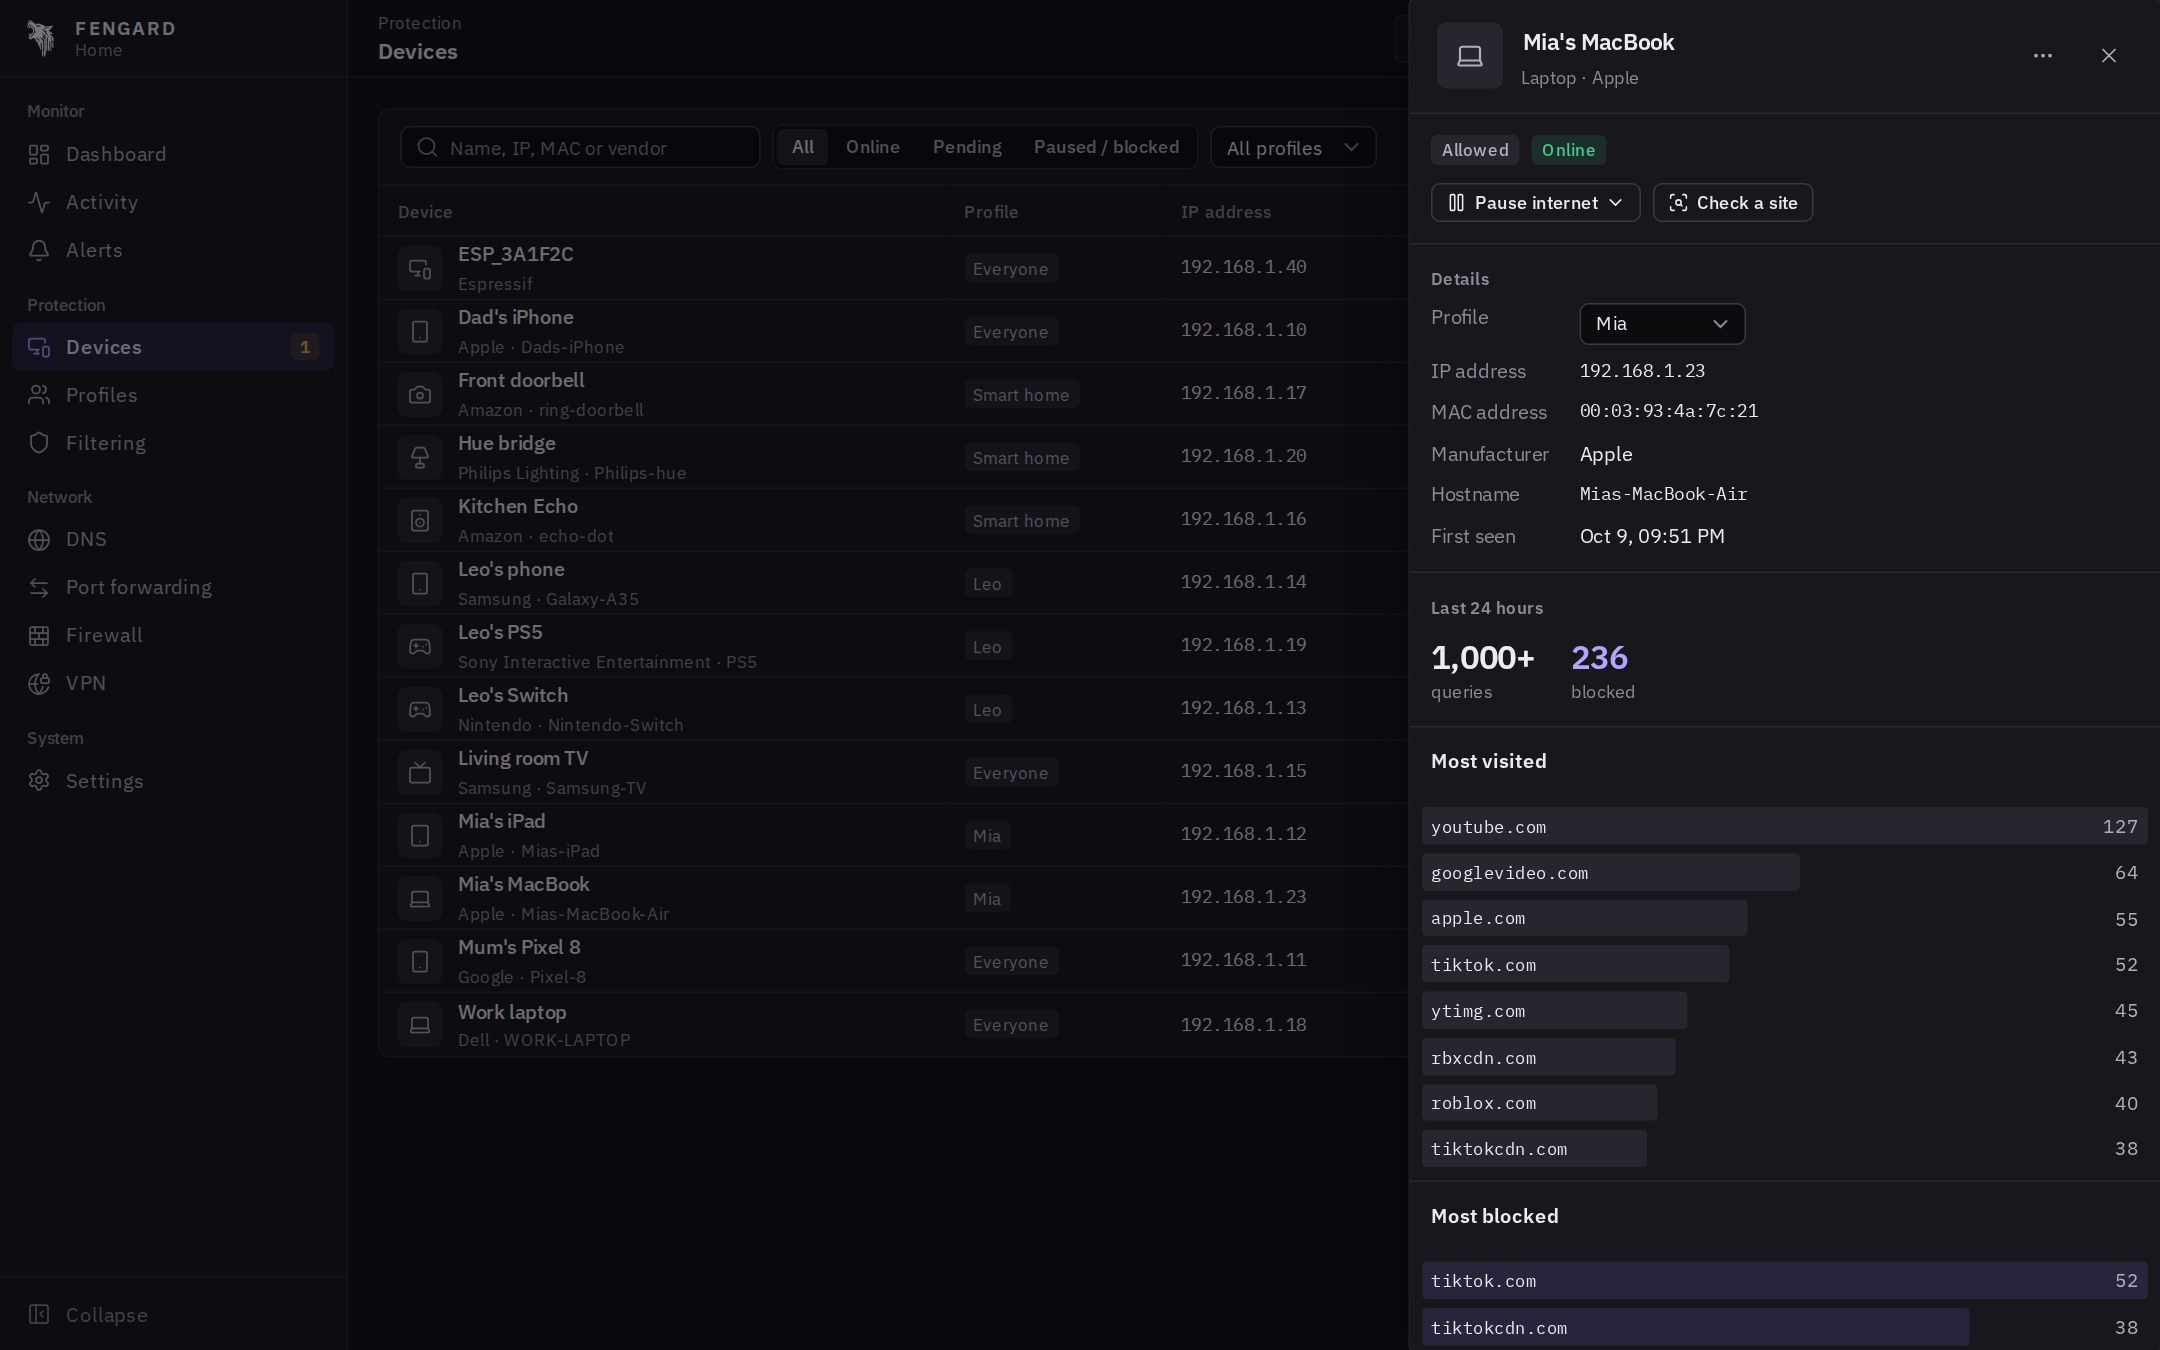This screenshot has width=2160, height=1350.
Task: Click the Fengard logo
Action: pos(41,39)
